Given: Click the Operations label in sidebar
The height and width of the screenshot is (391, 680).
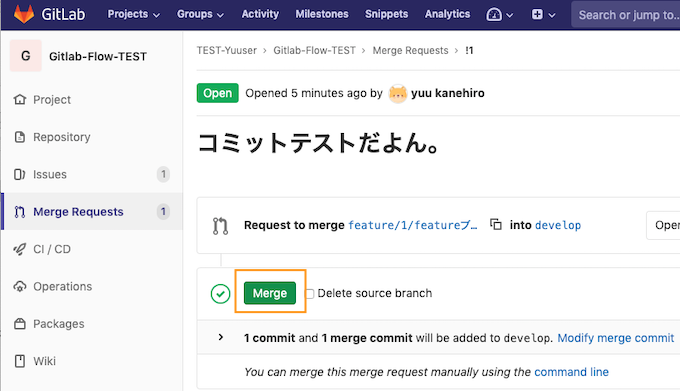Looking at the screenshot, I should click(62, 287).
